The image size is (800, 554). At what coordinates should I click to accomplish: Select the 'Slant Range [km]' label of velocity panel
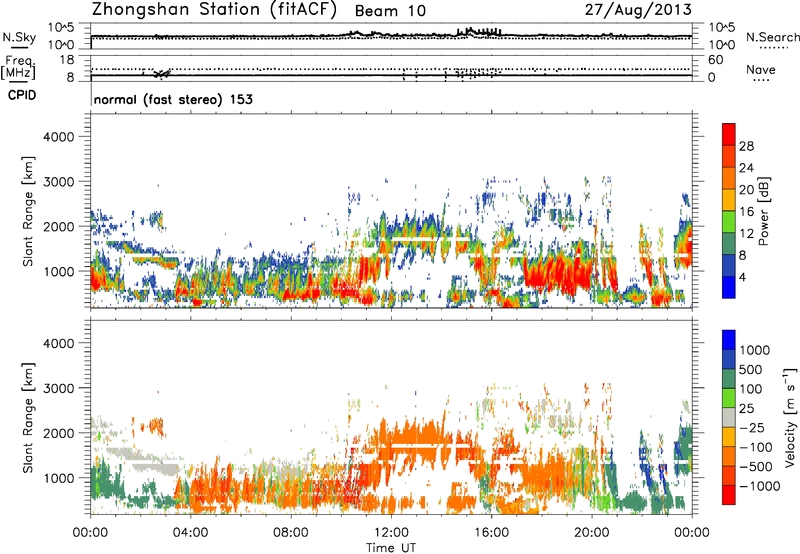[28, 417]
